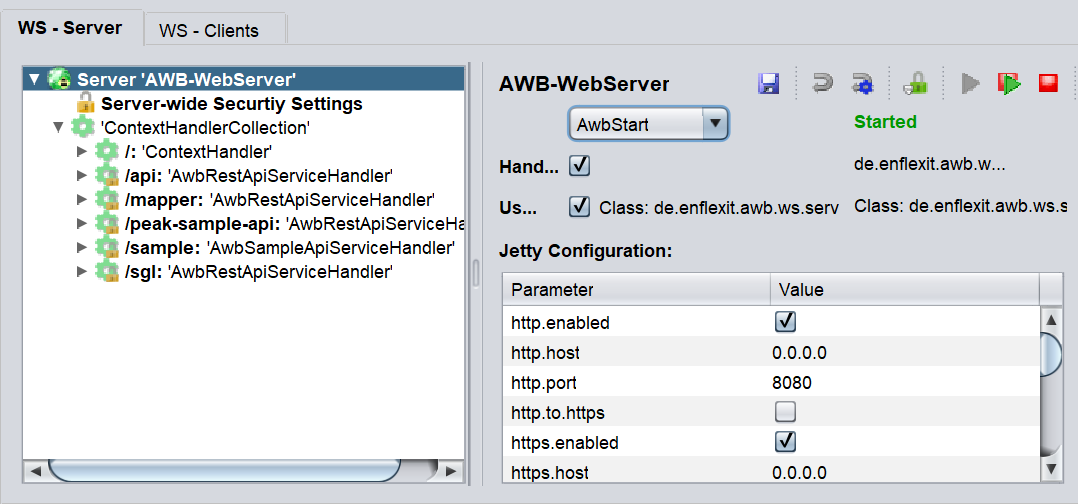Collapse the ContextHandlerCollection node
Viewport: 1078px width, 504px height.
[x=59, y=127]
